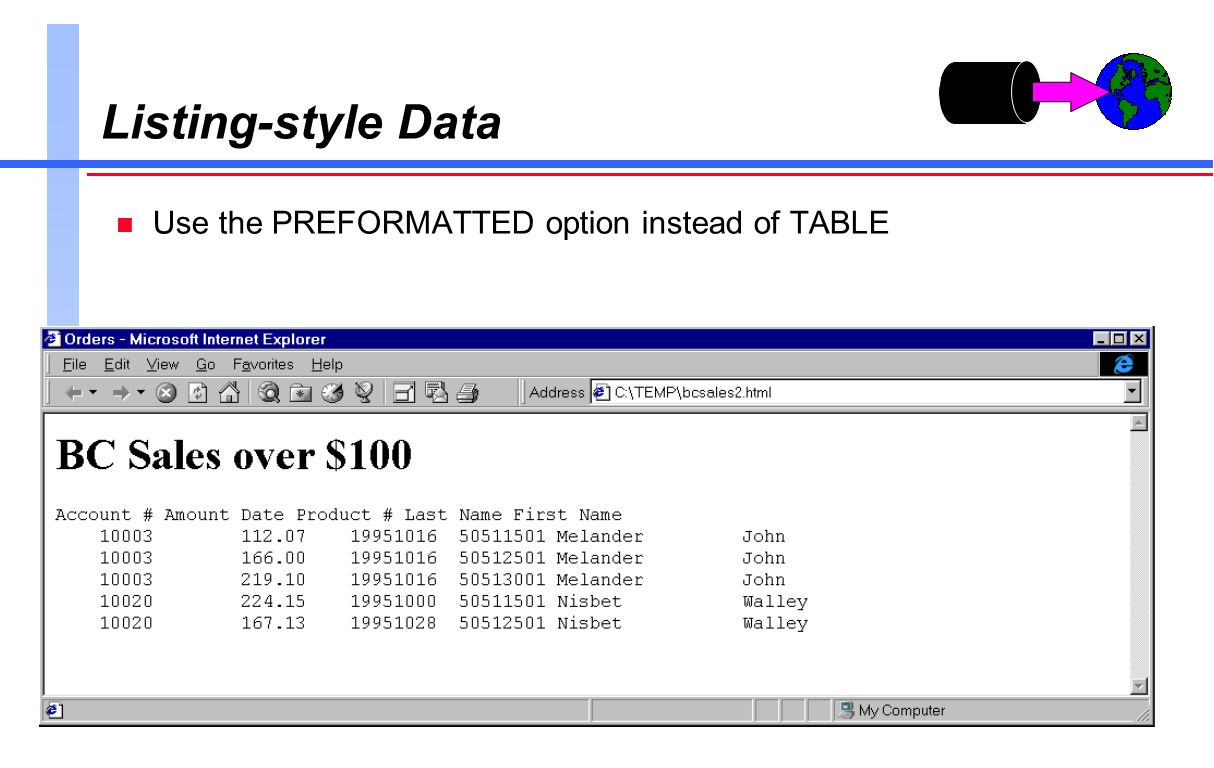Click the vertical scrollbar track
The width and height of the screenshot is (1214, 768).
[x=1138, y=554]
